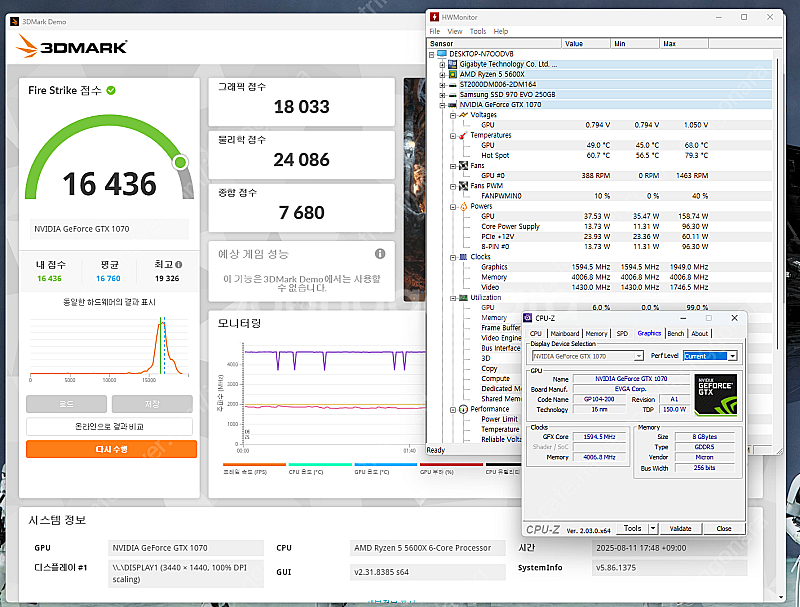Open the Perf Level dropdown in CPU-Z
Screen dimensions: 800x607
733,356
